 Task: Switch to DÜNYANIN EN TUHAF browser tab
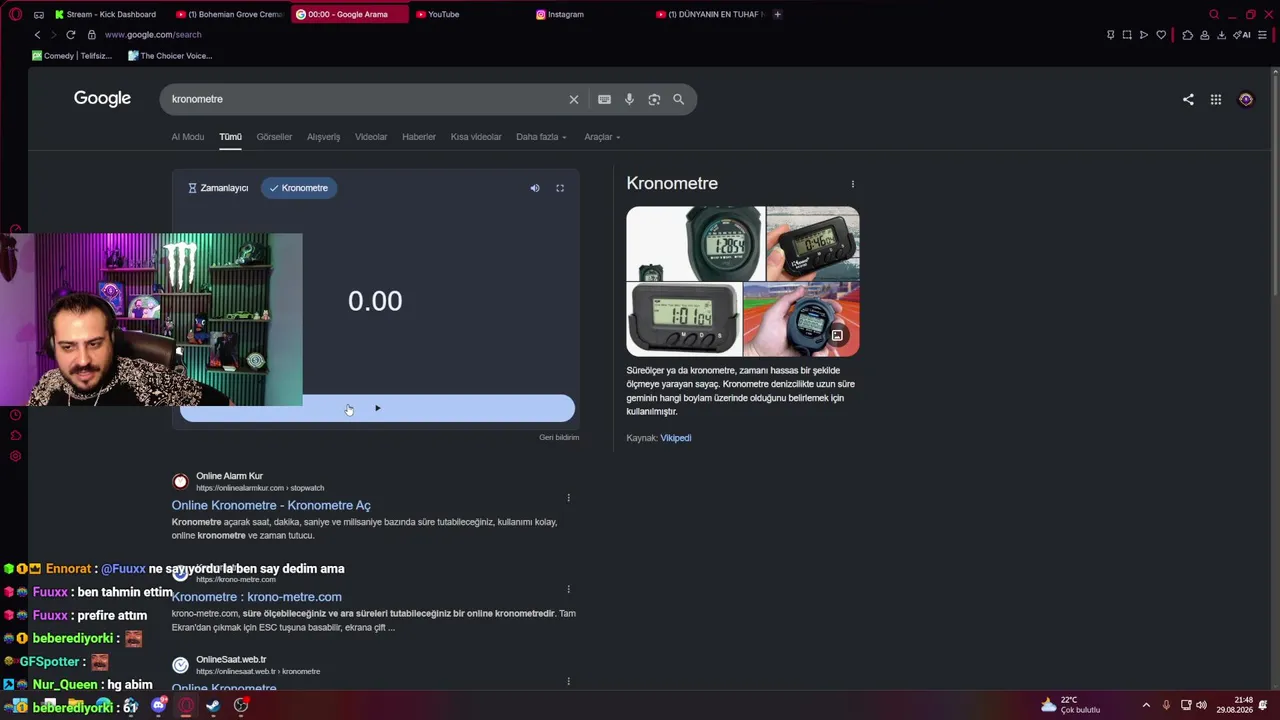click(x=710, y=15)
